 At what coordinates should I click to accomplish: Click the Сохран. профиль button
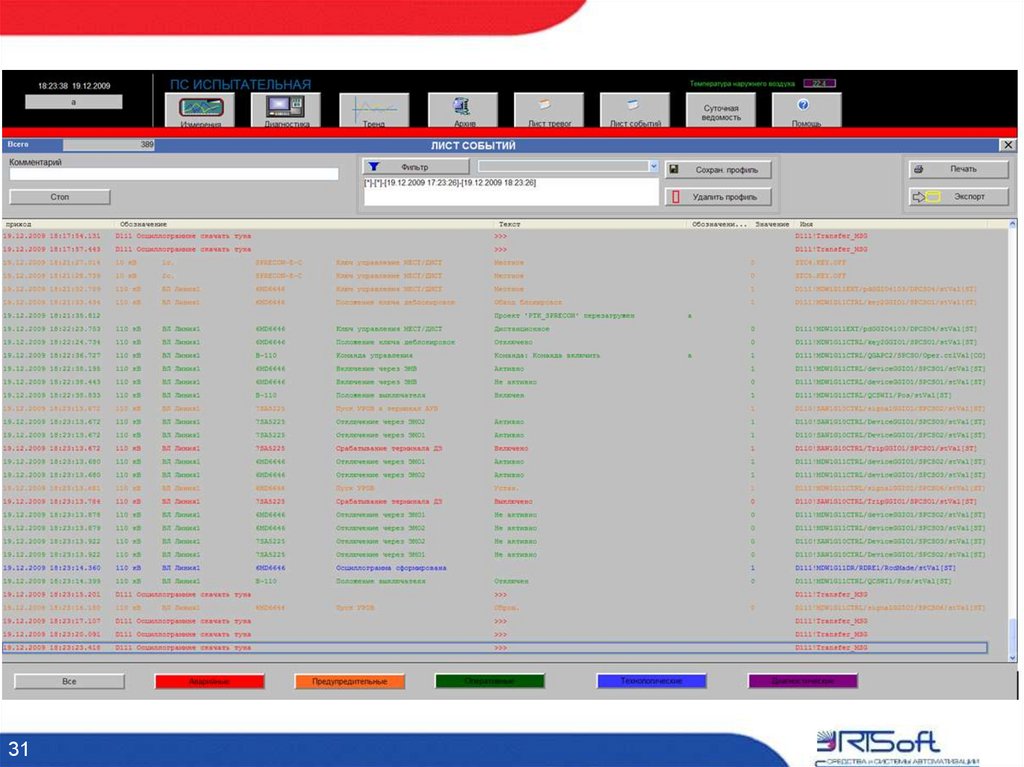pyautogui.click(x=717, y=168)
